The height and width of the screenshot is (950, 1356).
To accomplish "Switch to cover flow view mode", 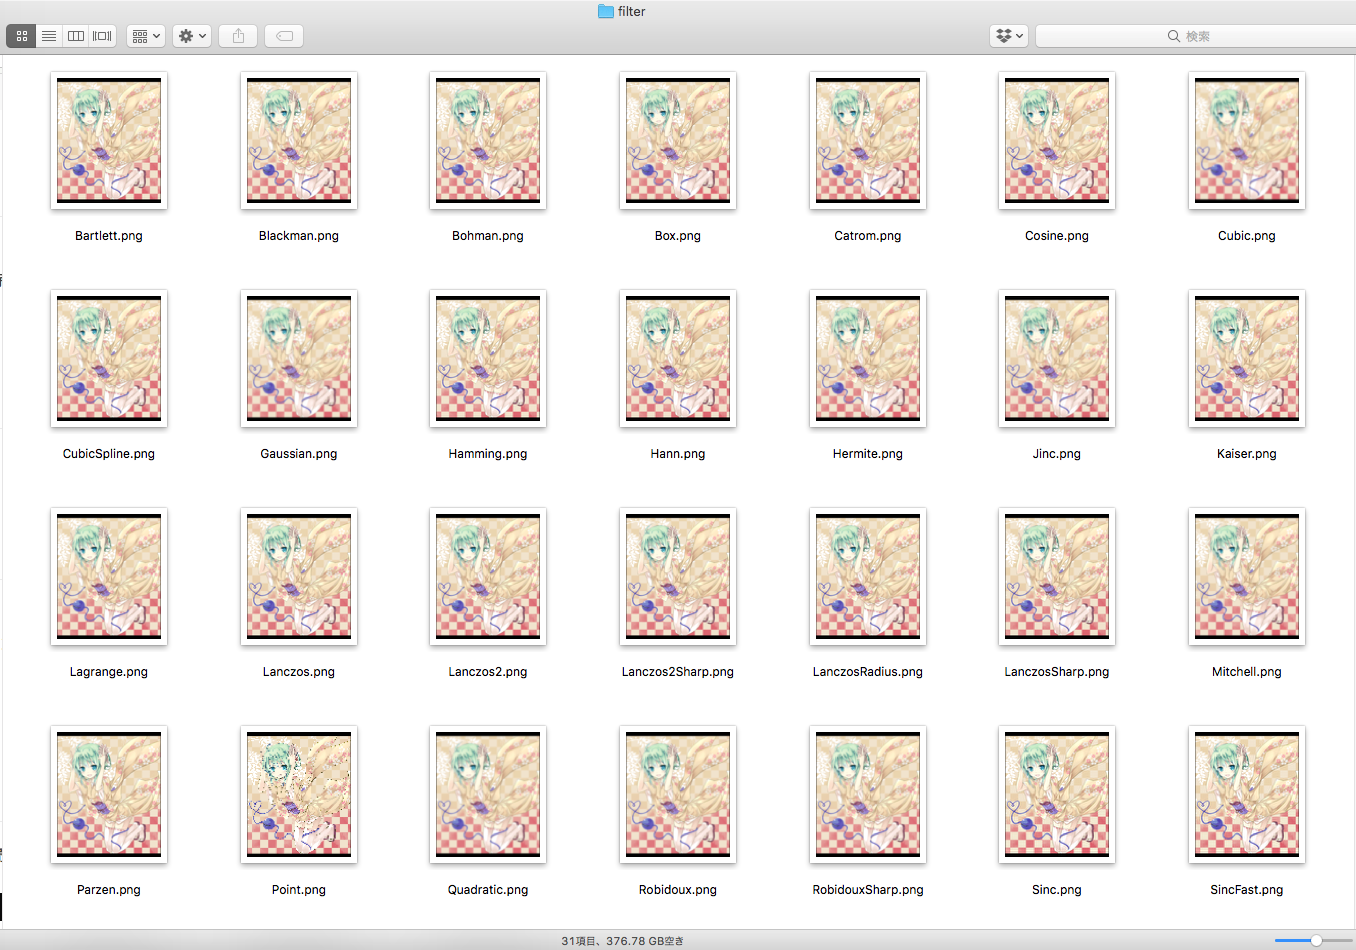I will coord(103,36).
